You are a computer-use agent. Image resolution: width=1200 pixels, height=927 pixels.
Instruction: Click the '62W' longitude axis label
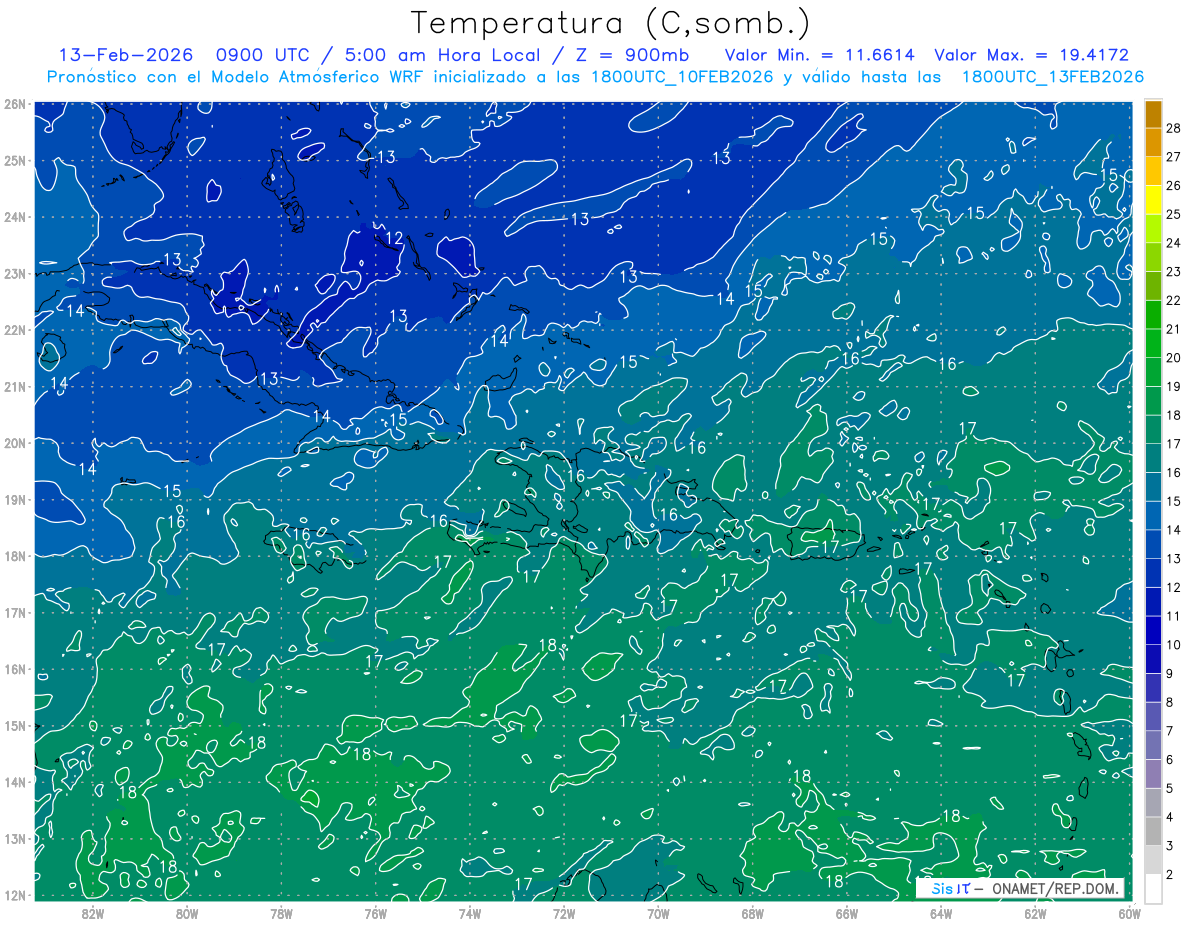coord(1036,913)
